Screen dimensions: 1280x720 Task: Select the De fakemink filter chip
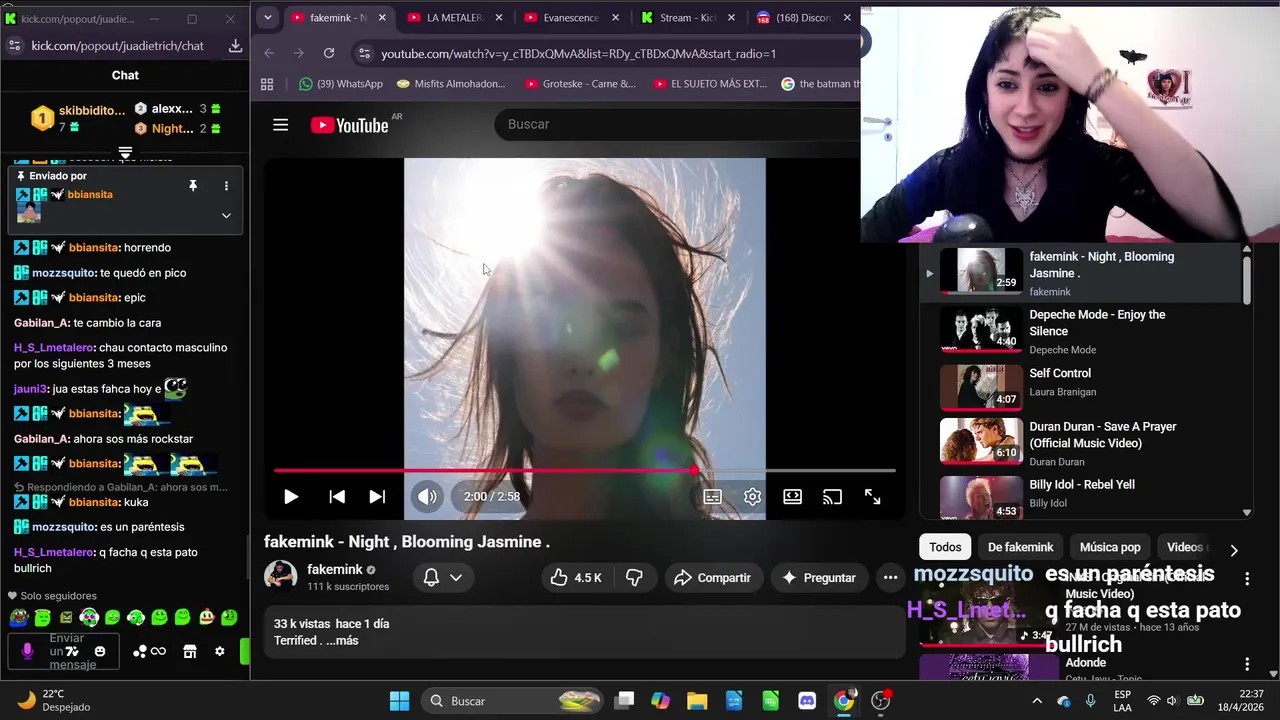tap(1020, 547)
